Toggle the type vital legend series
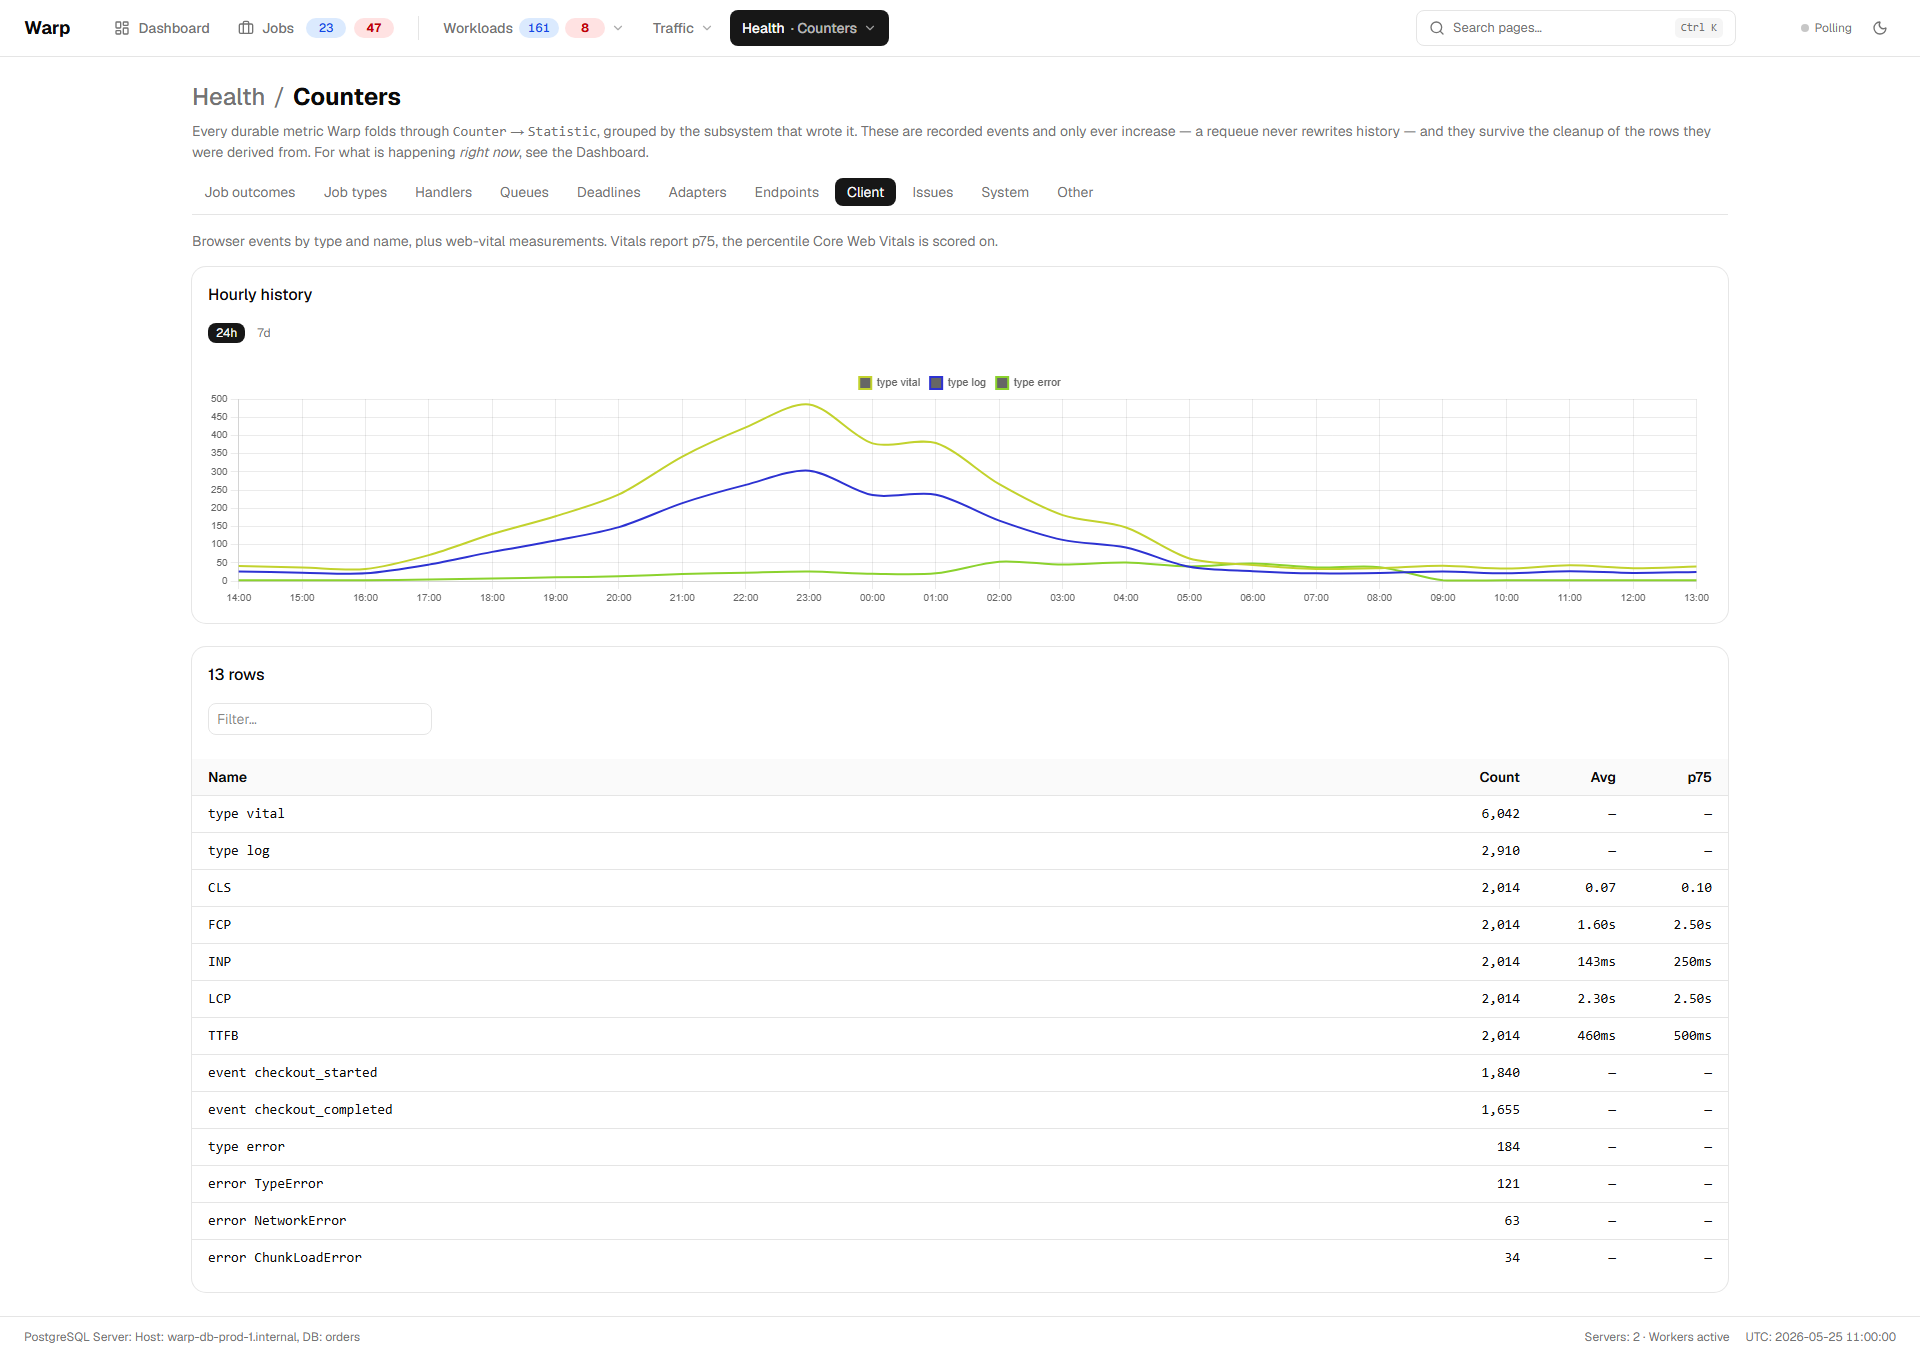 [x=889, y=383]
